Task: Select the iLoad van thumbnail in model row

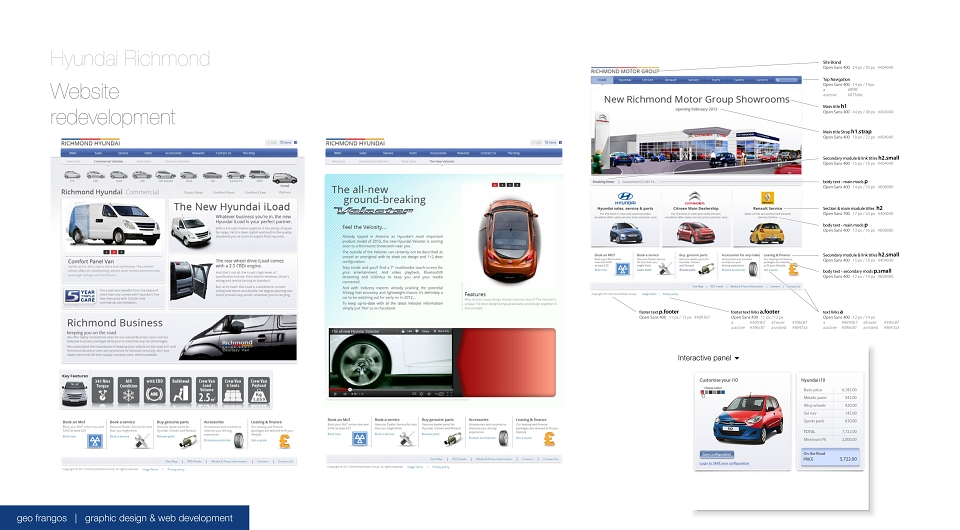Action: [285, 179]
